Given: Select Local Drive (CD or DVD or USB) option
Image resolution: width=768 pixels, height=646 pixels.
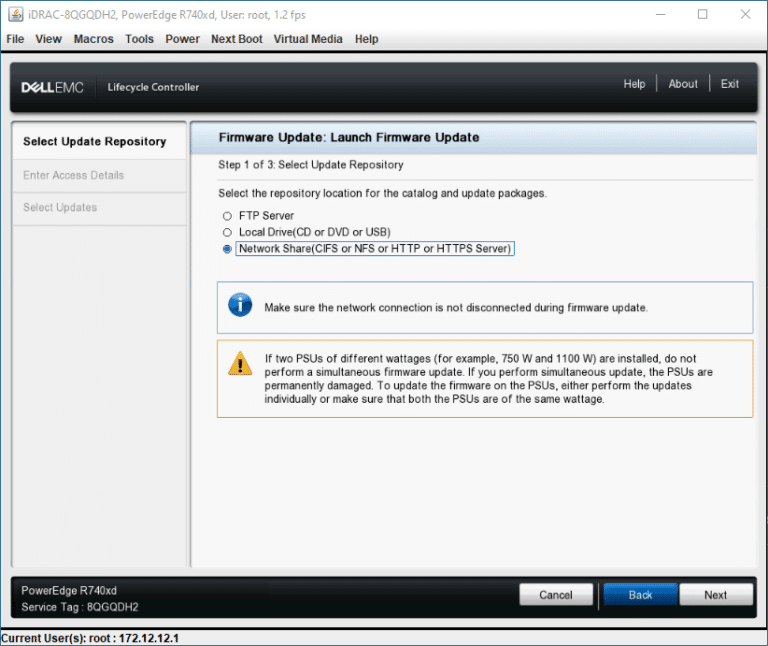Looking at the screenshot, I should point(227,232).
